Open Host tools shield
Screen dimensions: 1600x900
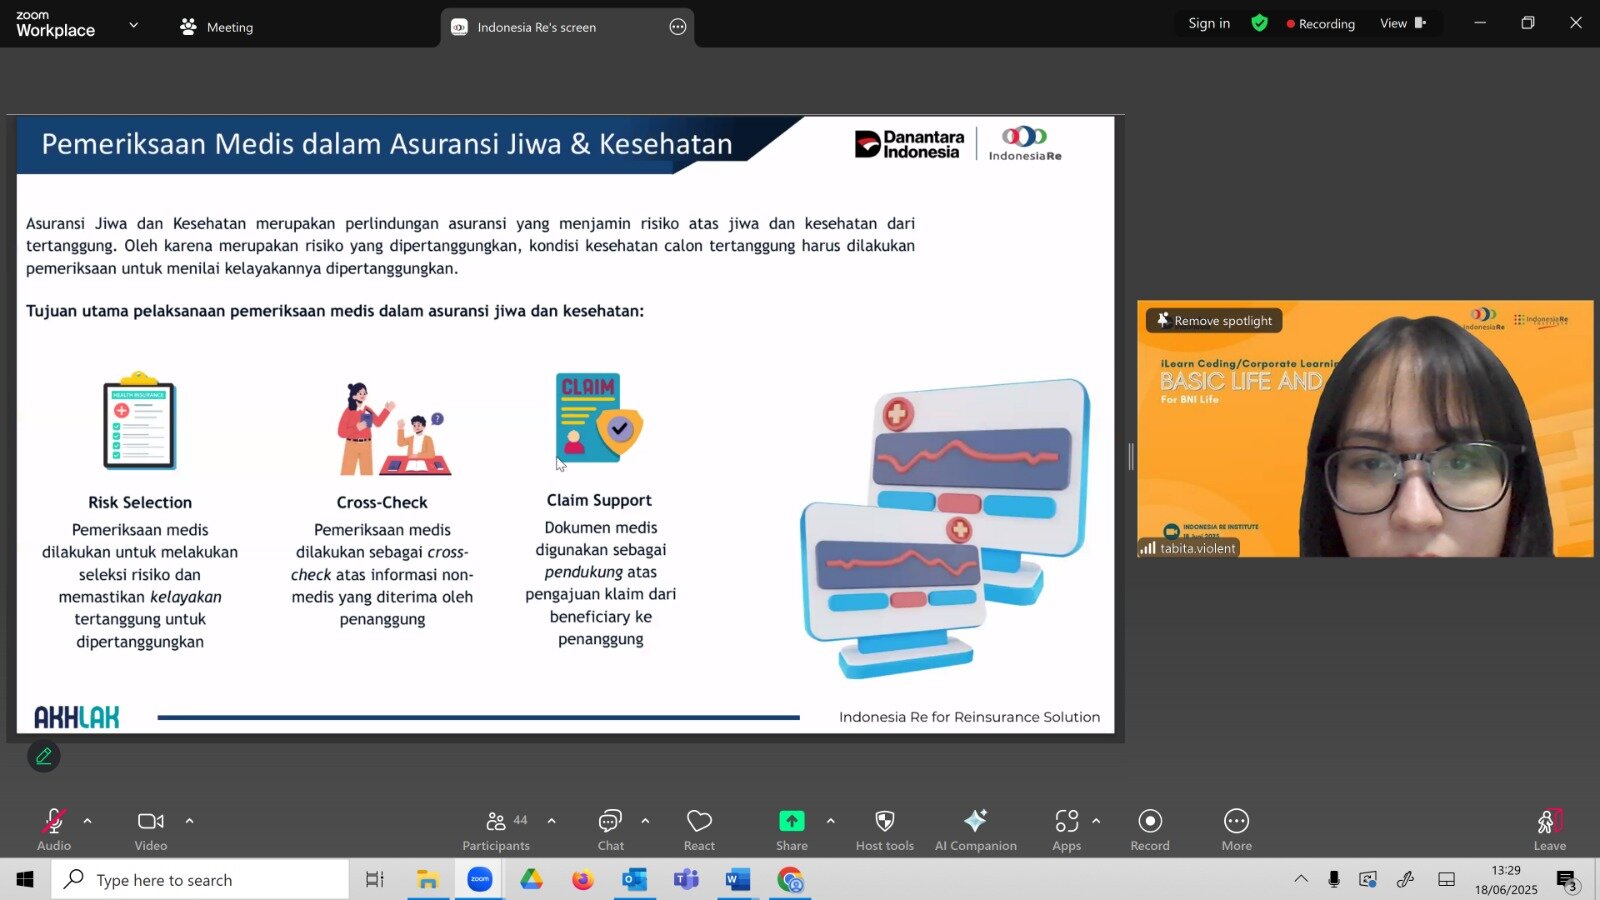tap(885, 830)
